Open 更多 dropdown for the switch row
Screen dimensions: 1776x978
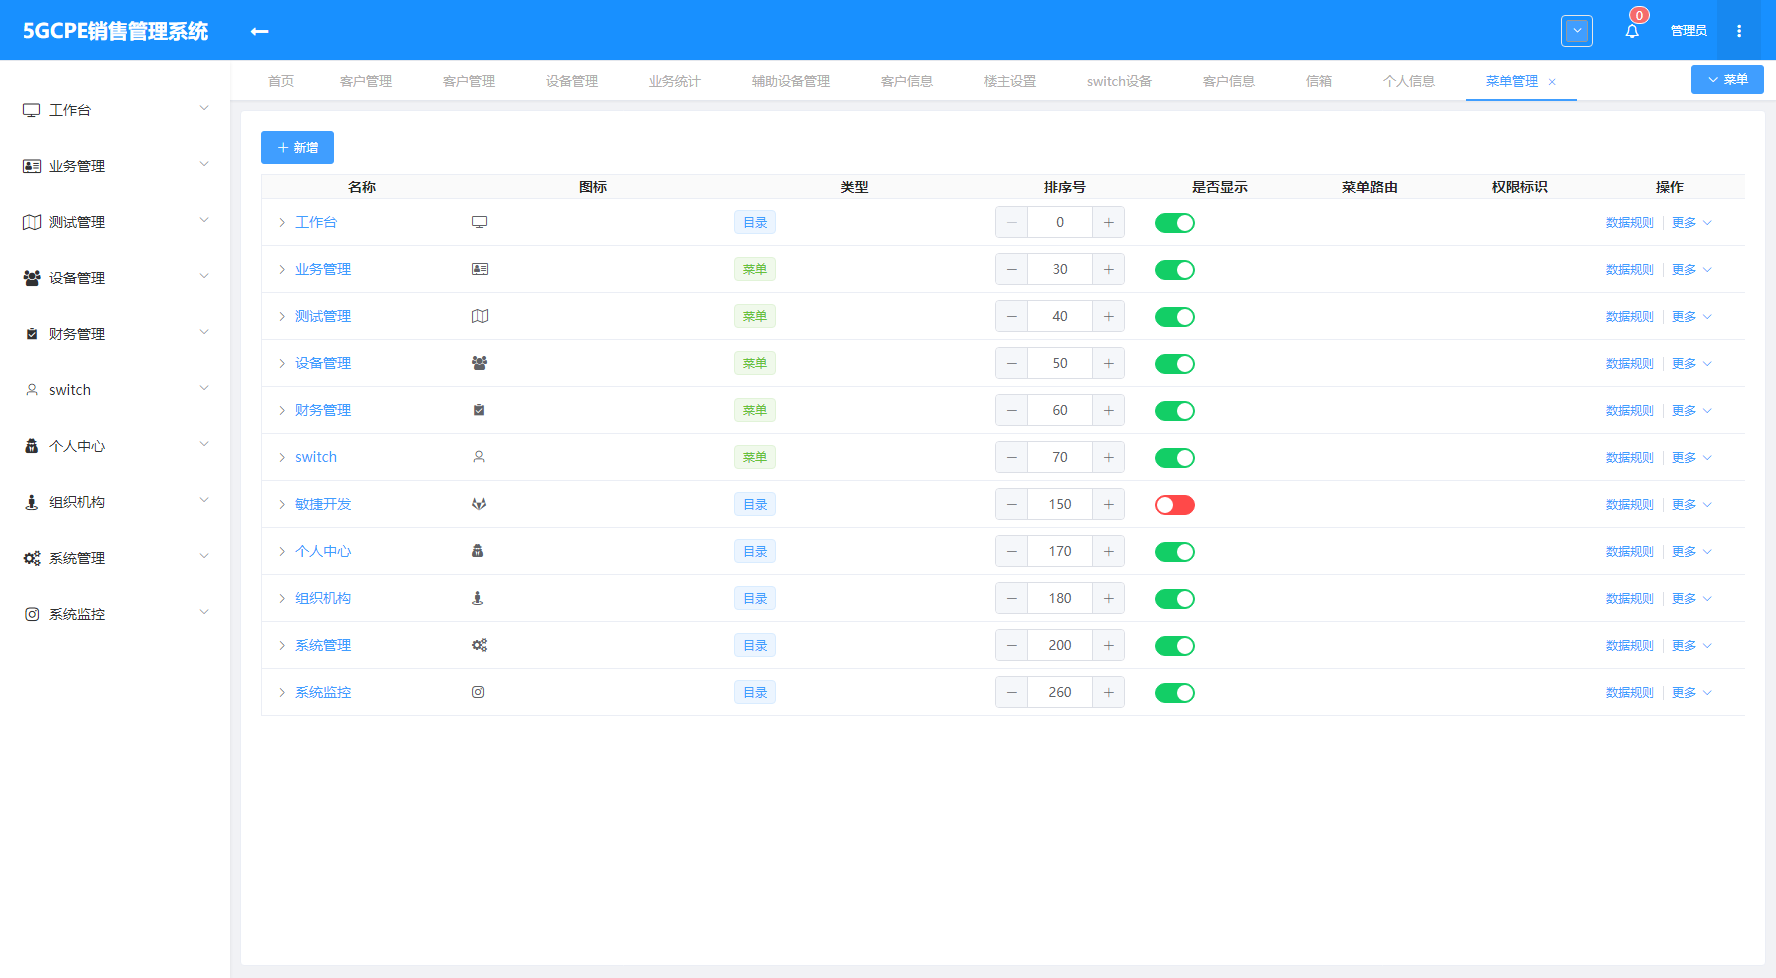click(x=1691, y=458)
